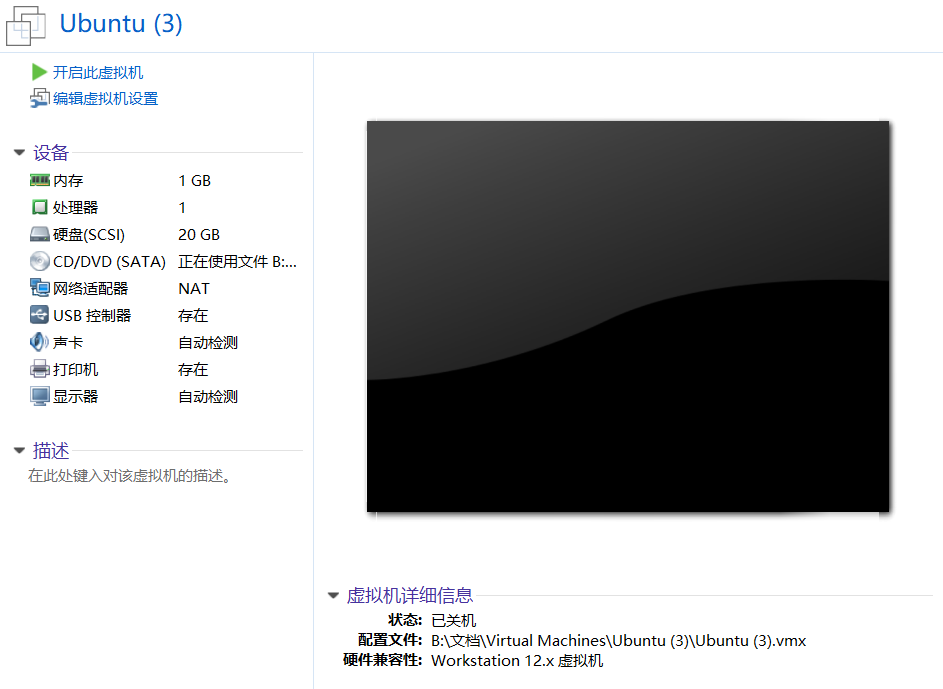Click the description field 在此处键入对该虚拟机的描述
This screenshot has height=689, width=943.
(129, 476)
